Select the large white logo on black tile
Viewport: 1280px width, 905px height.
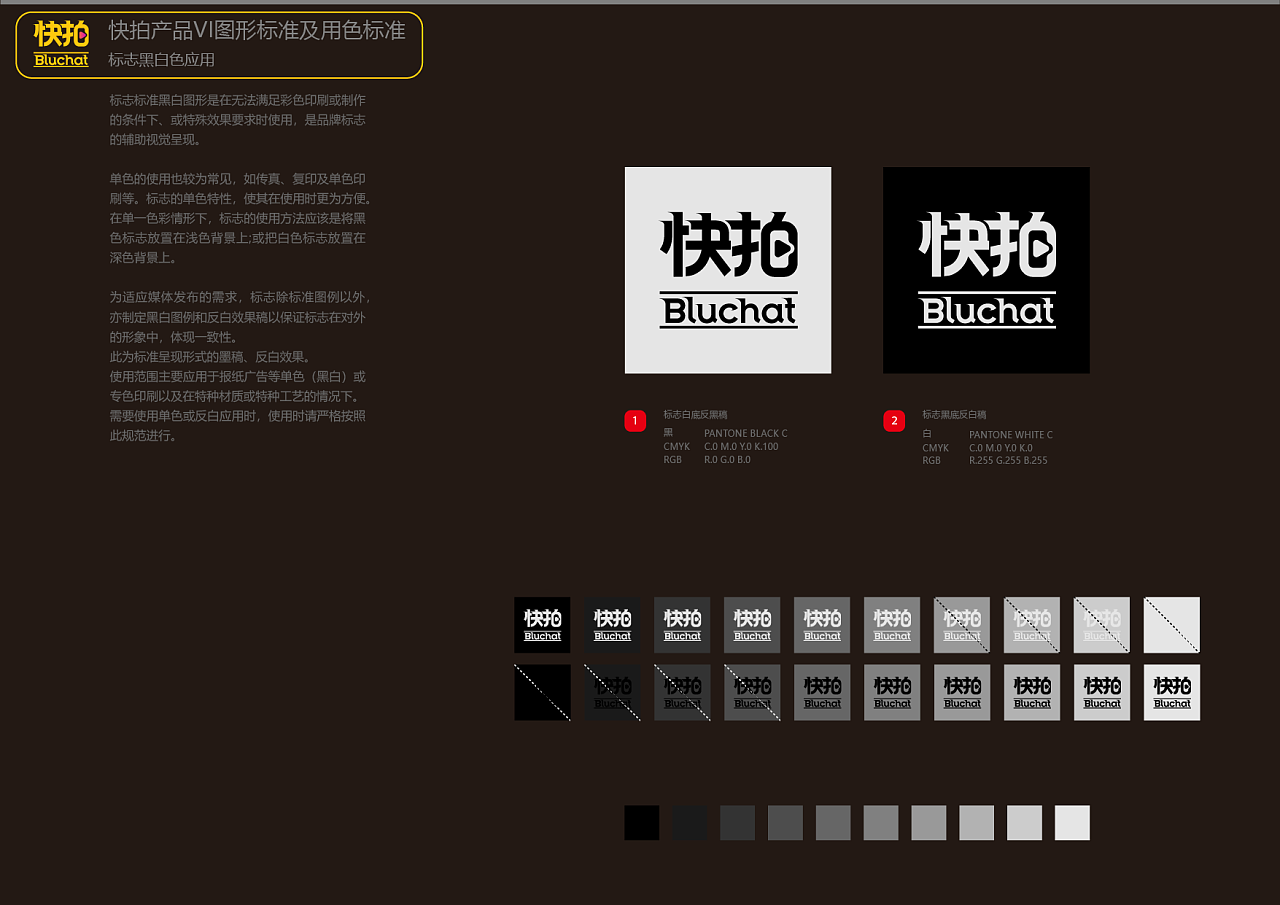pyautogui.click(x=986, y=270)
